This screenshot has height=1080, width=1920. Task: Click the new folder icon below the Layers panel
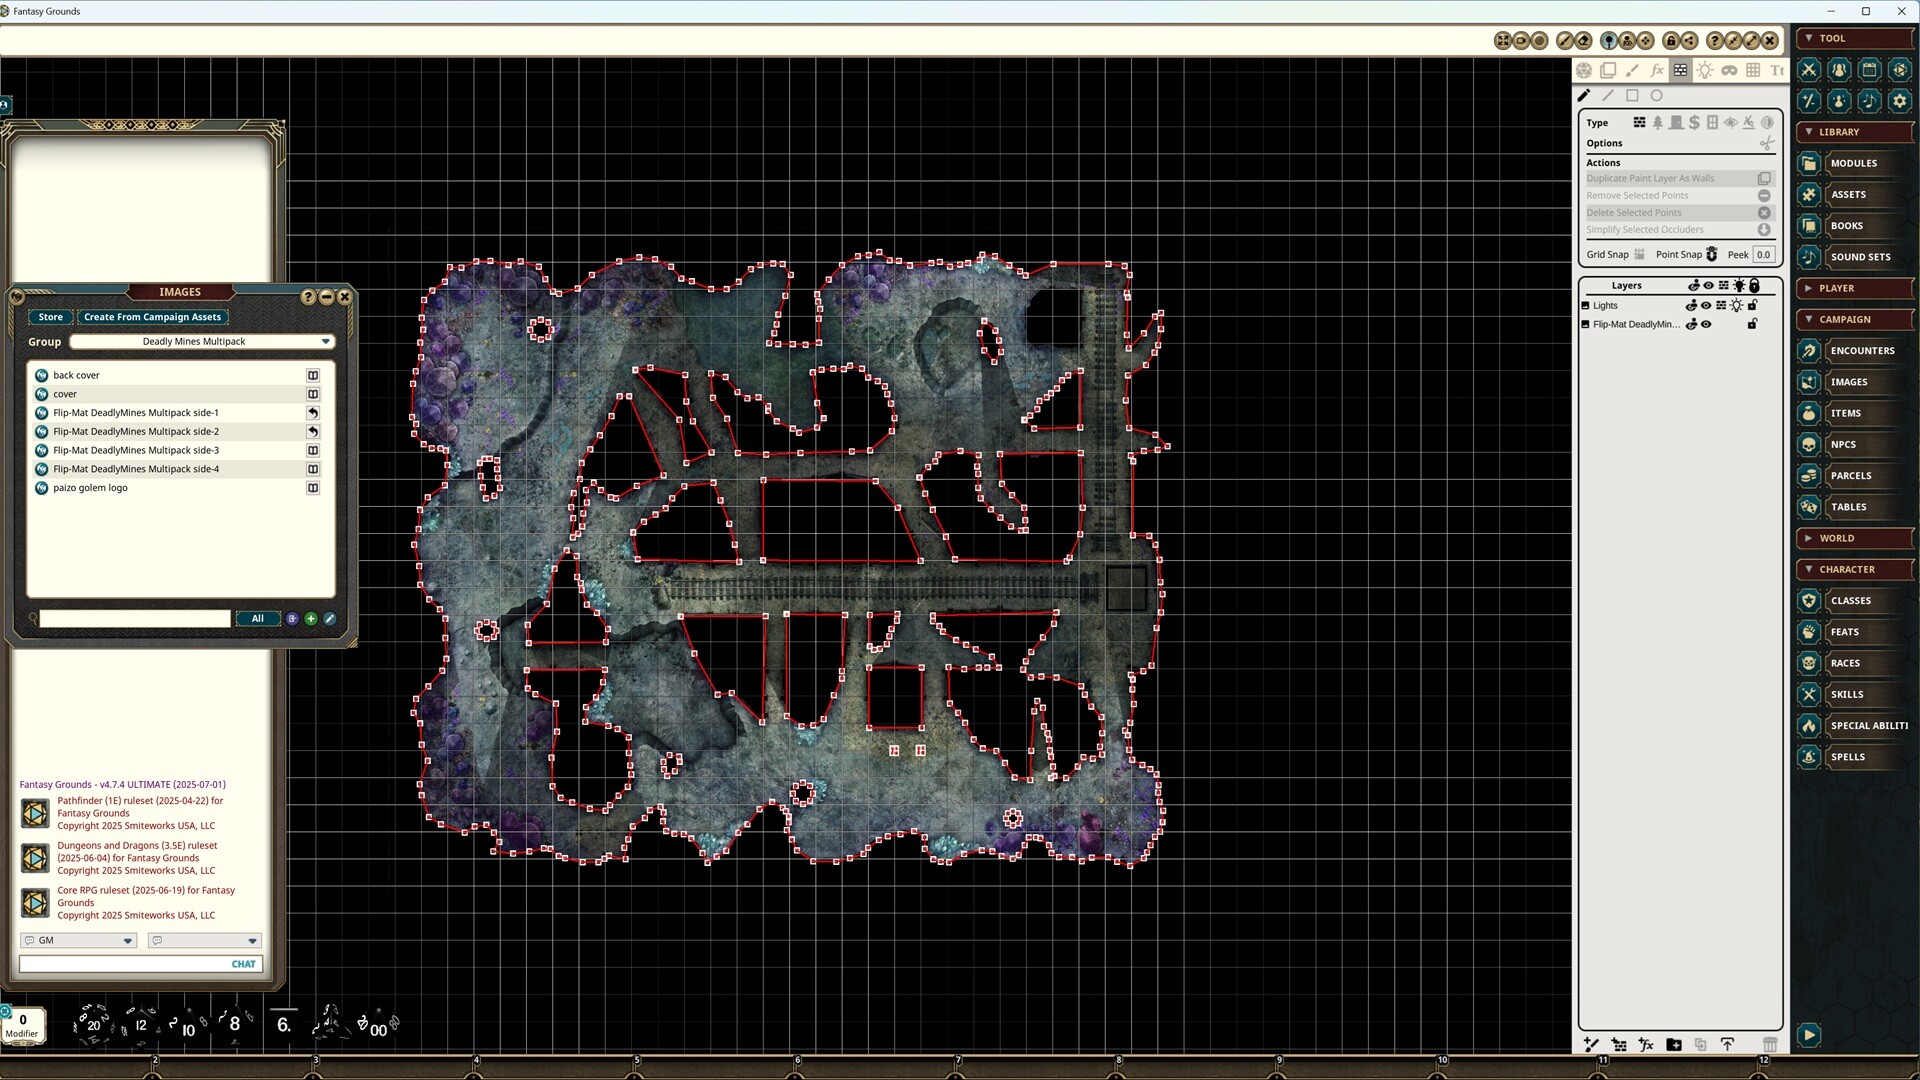coord(1674,1044)
